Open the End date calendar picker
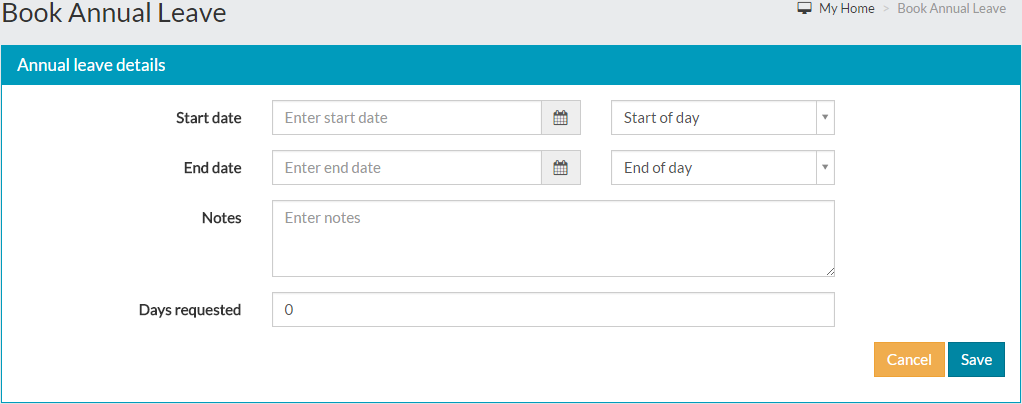The height and width of the screenshot is (404, 1022). click(561, 168)
